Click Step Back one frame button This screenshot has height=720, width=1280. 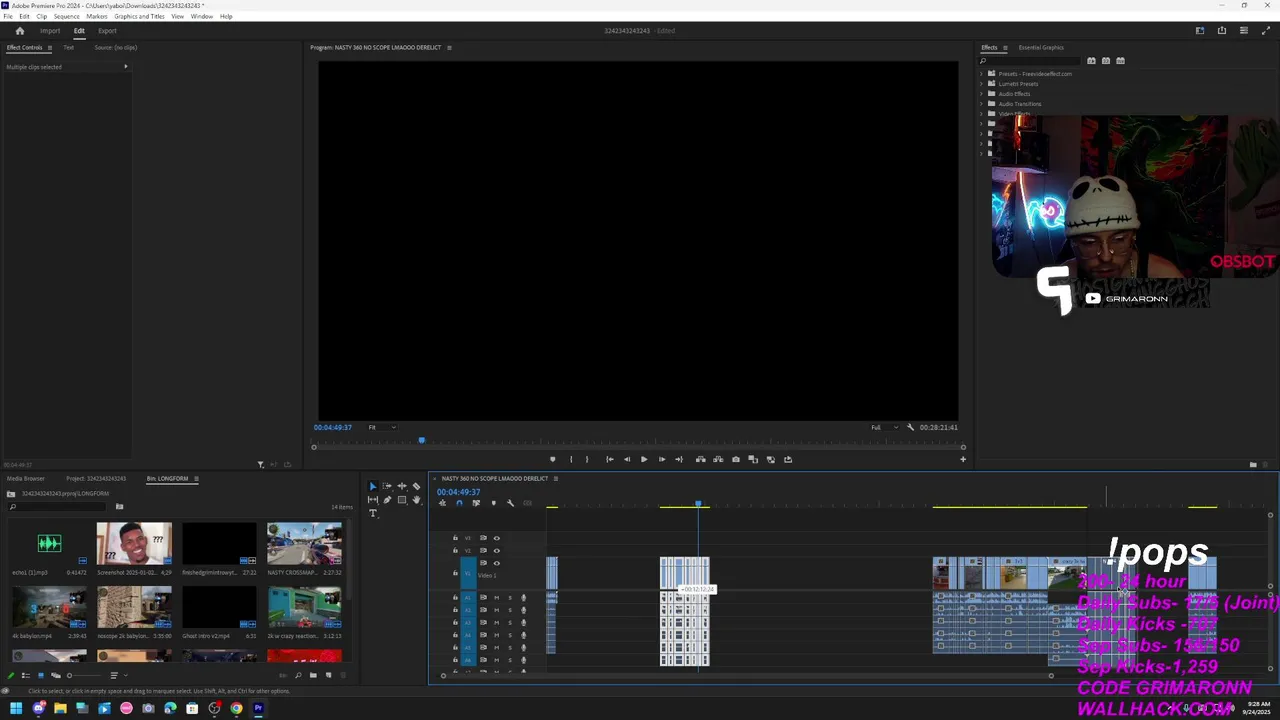coord(627,459)
